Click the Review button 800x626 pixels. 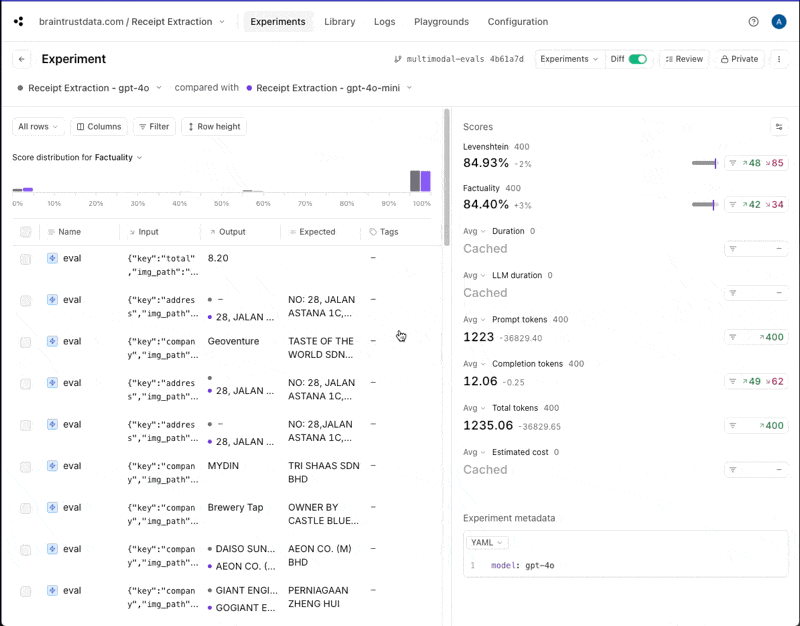click(x=684, y=59)
